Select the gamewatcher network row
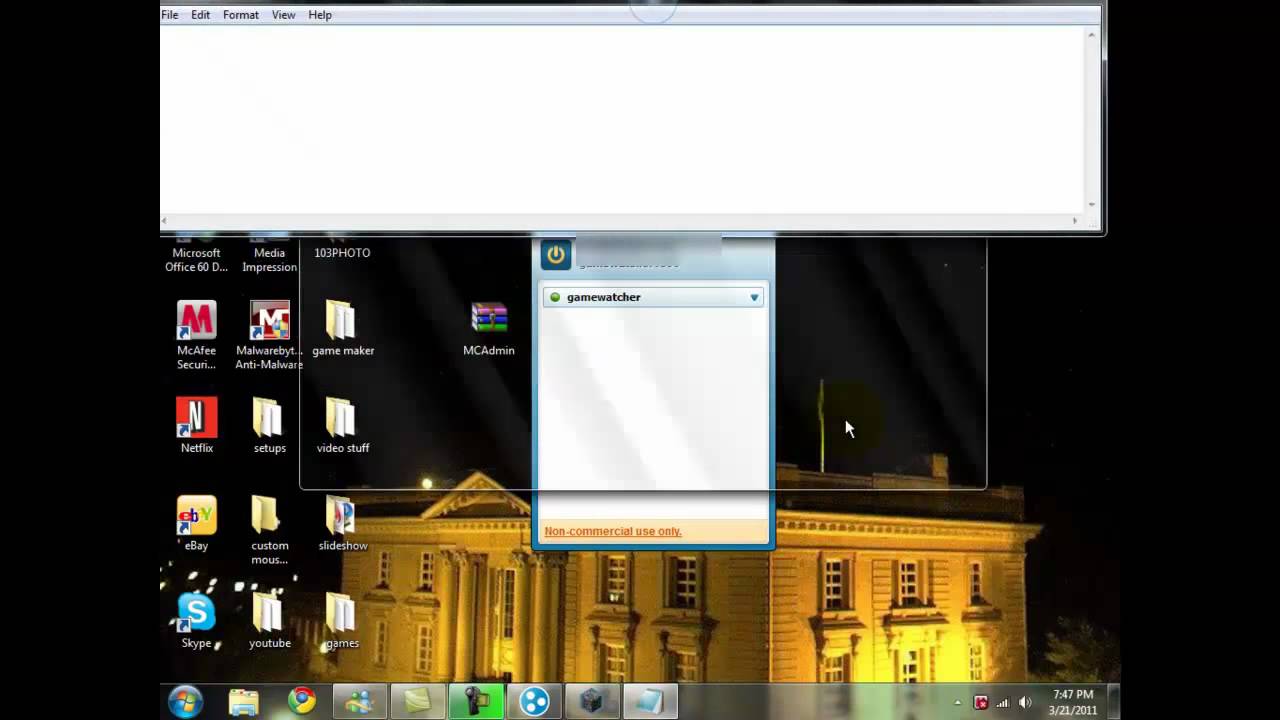This screenshot has width=1280, height=720. [654, 297]
